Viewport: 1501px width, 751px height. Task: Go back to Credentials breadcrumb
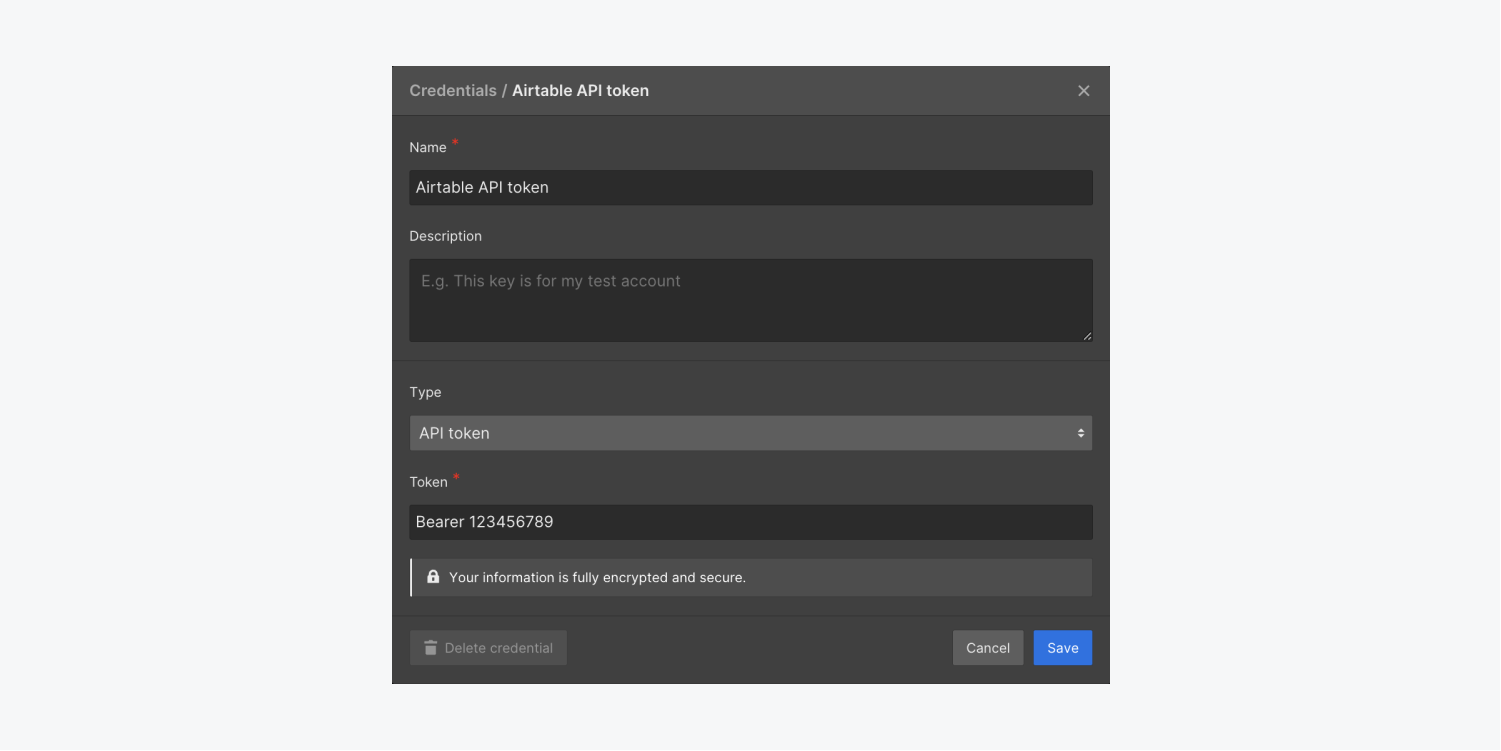tap(453, 91)
